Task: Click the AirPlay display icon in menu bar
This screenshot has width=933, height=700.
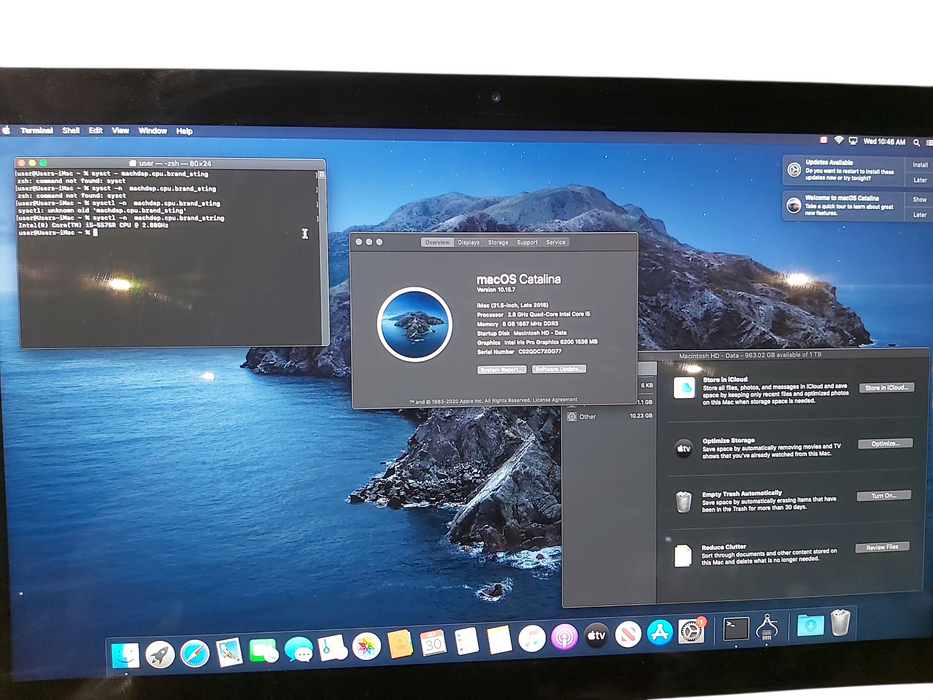Action: coord(853,141)
